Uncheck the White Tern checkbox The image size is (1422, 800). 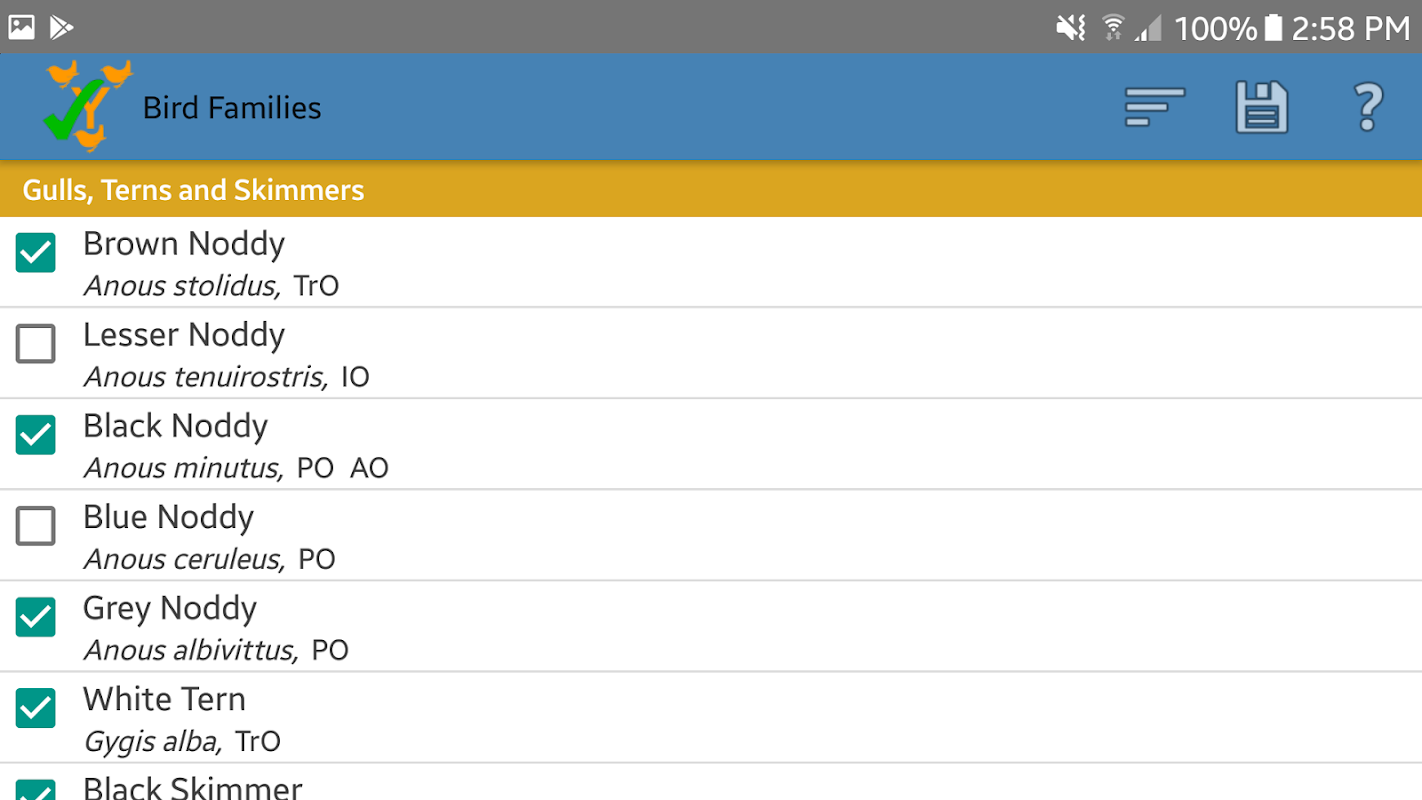pos(36,708)
